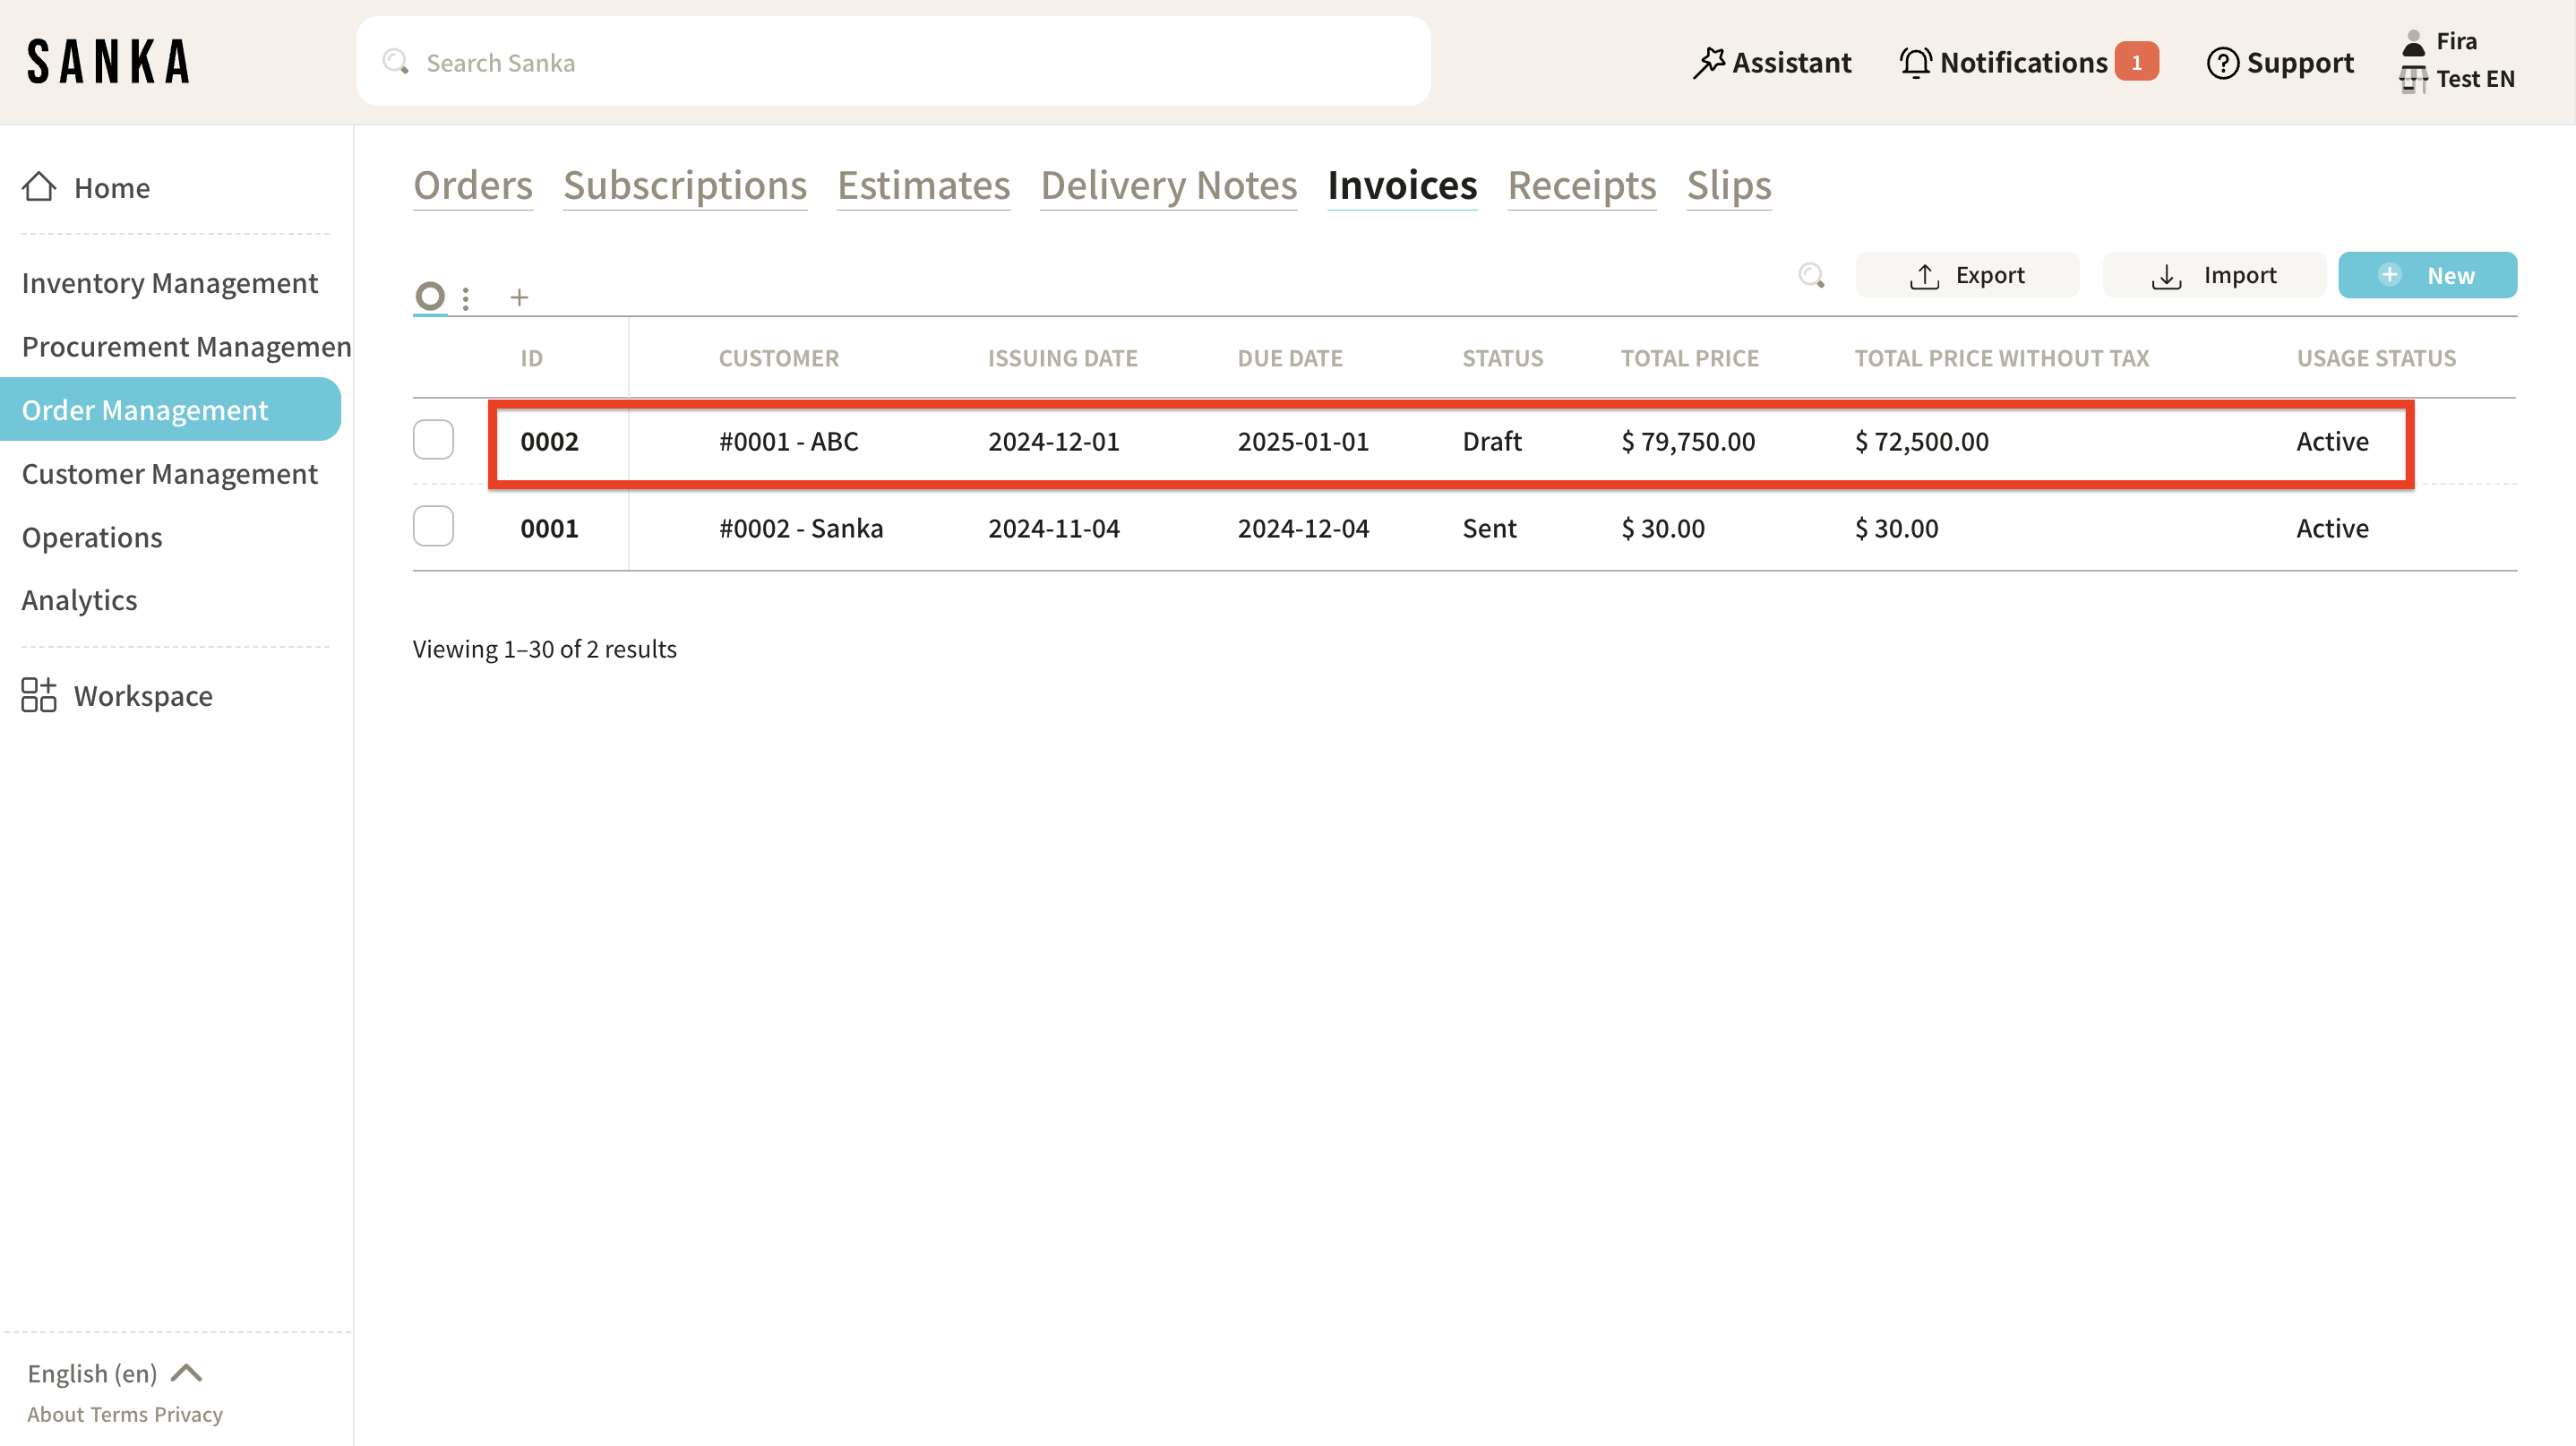Click the Export button
2576x1446 pixels.
tap(1967, 275)
